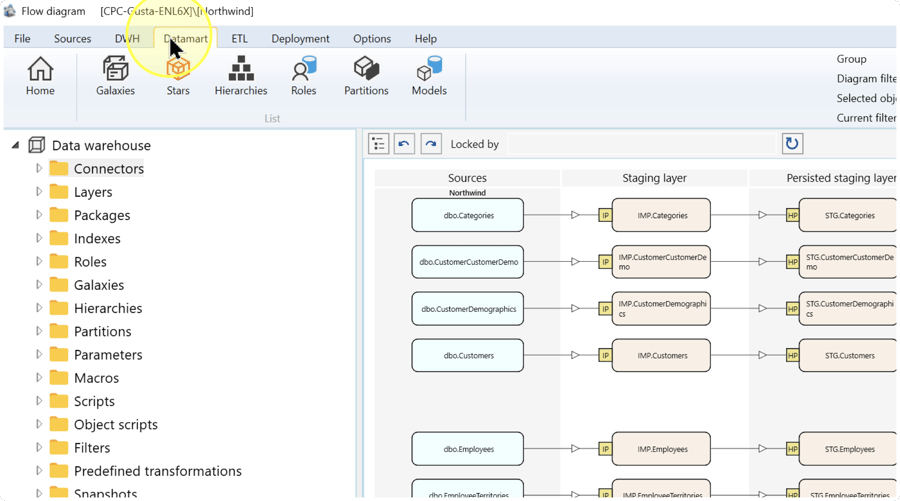Expand the Parameters folder

[38, 354]
